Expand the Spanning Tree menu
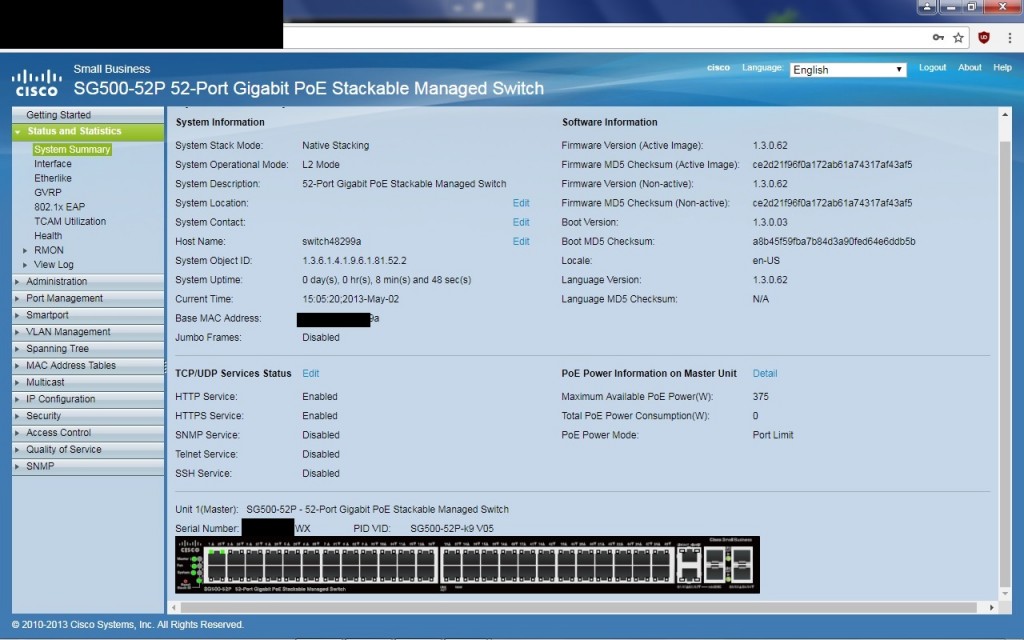1024x640 pixels. coord(88,349)
